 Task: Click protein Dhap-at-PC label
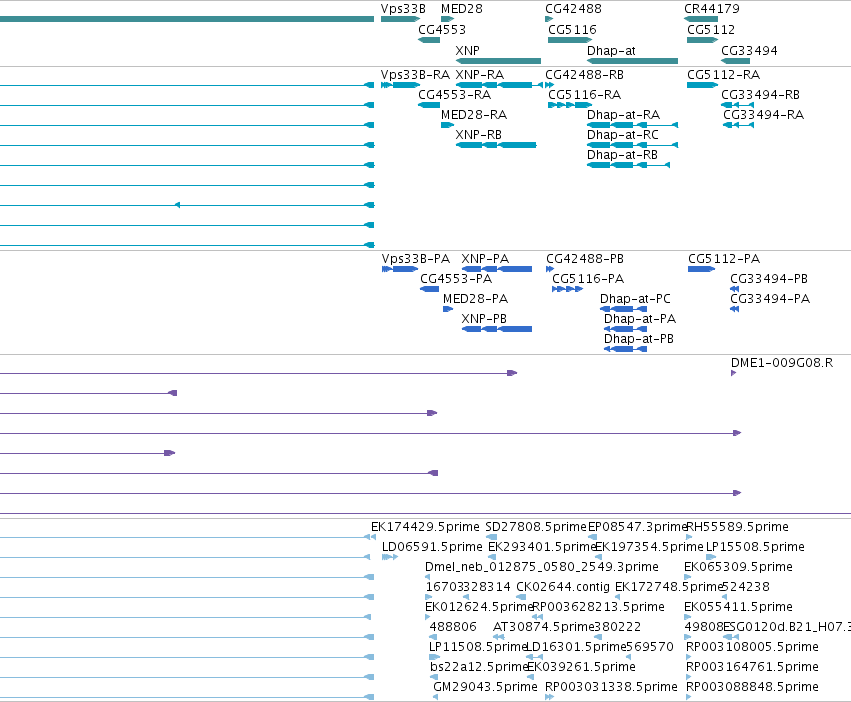click(635, 299)
